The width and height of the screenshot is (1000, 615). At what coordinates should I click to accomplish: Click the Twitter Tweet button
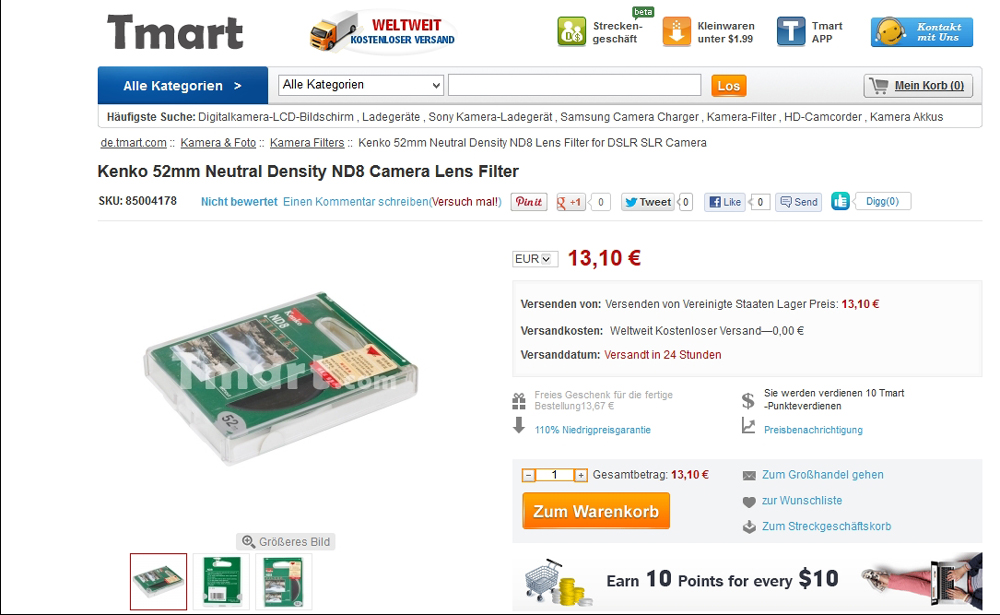point(647,202)
